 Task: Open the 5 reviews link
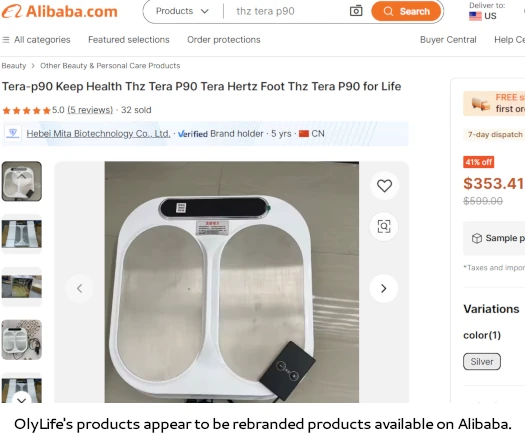[90, 110]
